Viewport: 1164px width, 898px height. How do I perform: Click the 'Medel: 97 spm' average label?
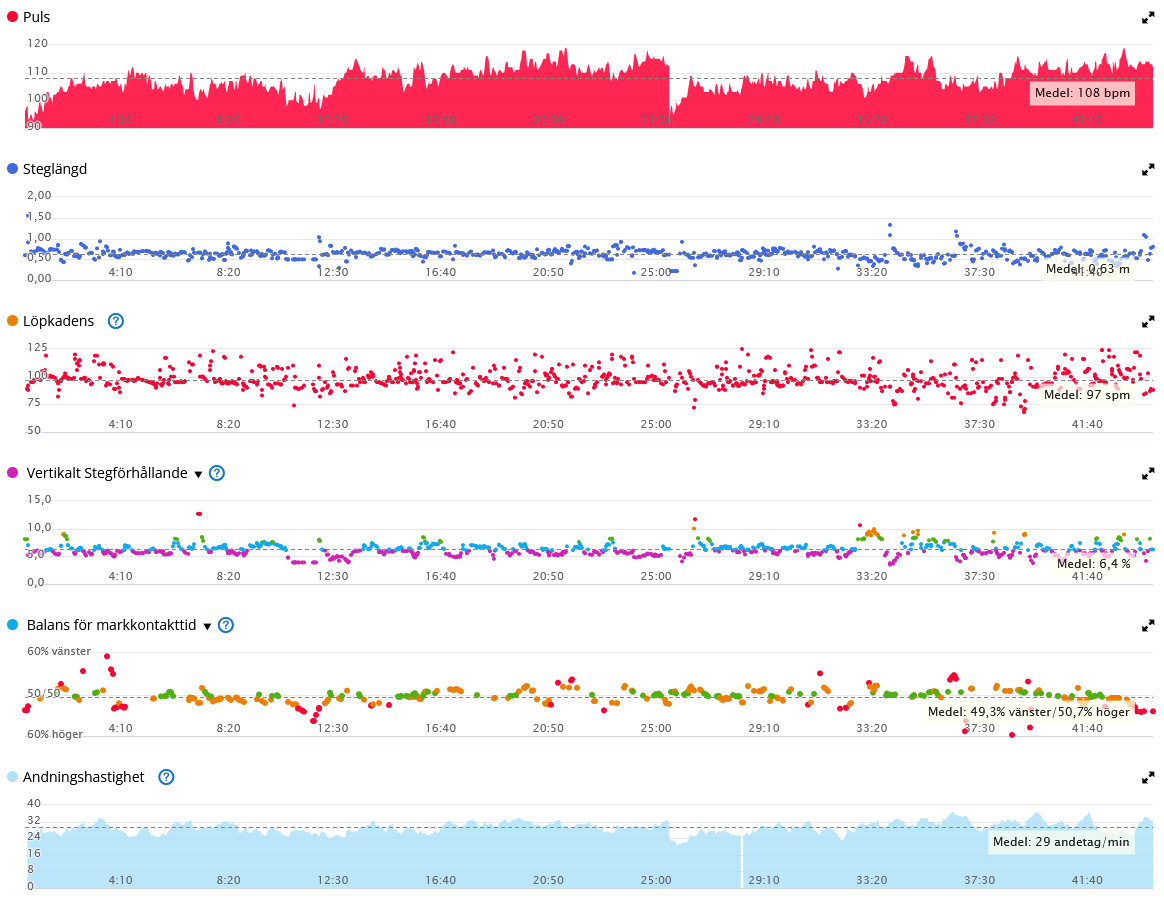click(x=1087, y=395)
